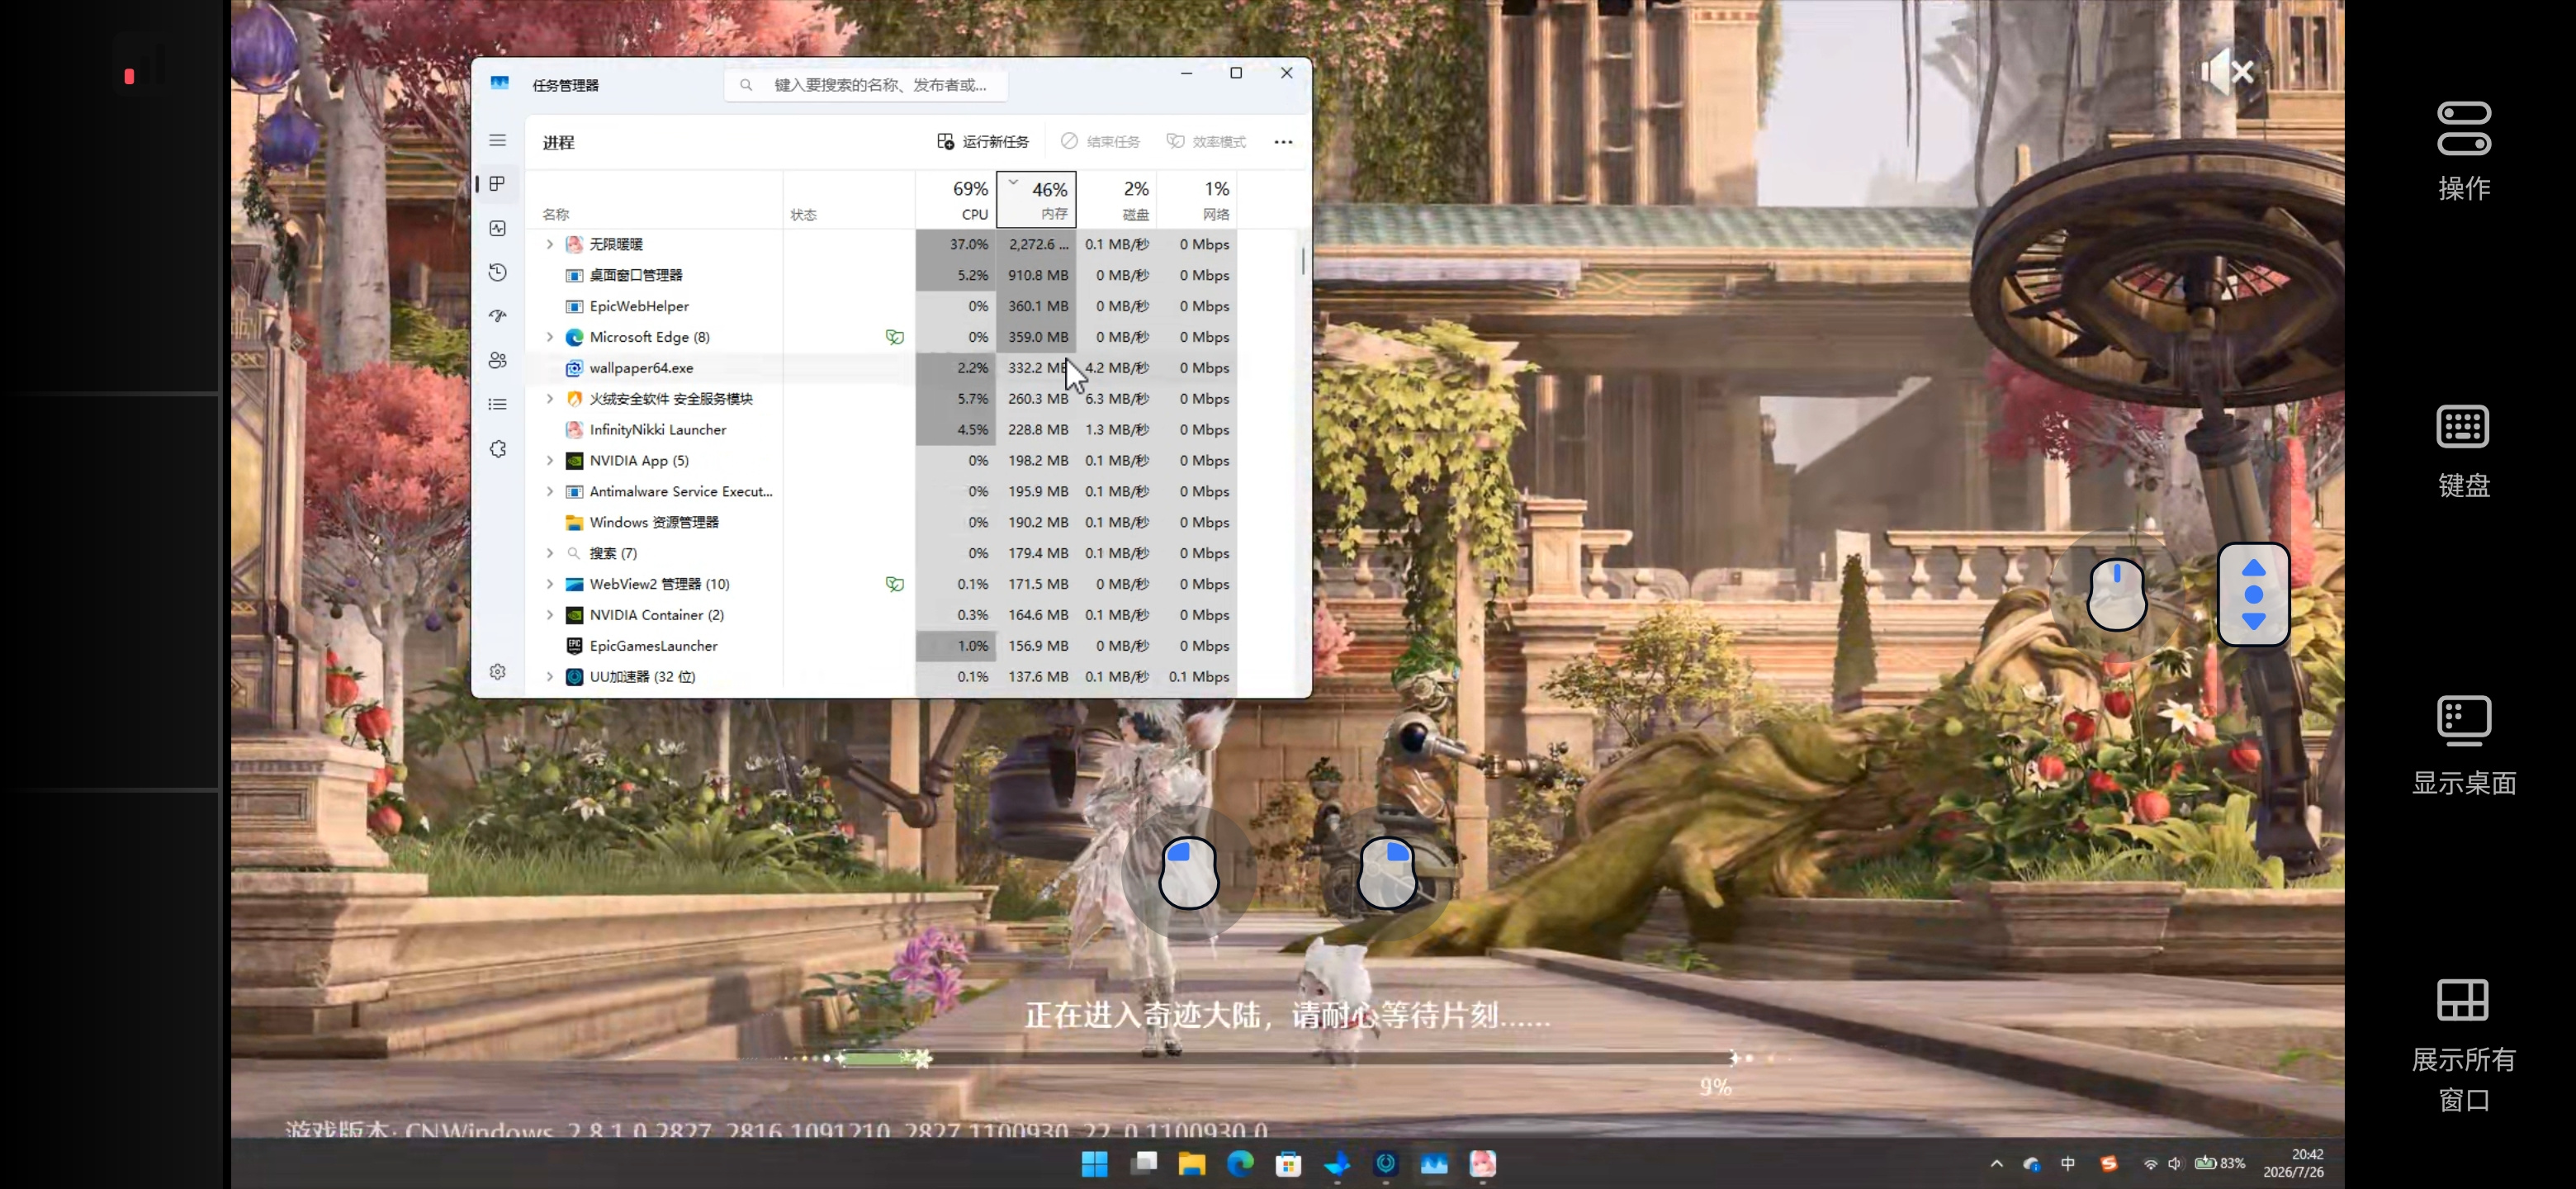Viewport: 2576px width, 1189px height.
Task: Tap the scroll up arrow on overlay
Action: pos(2253,568)
